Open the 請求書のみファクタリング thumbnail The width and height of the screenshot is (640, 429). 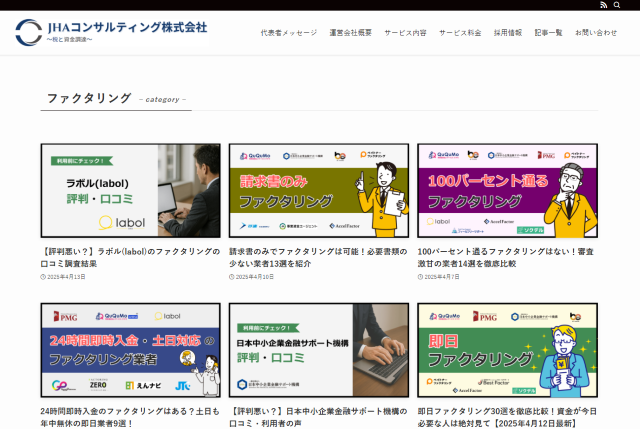point(318,190)
